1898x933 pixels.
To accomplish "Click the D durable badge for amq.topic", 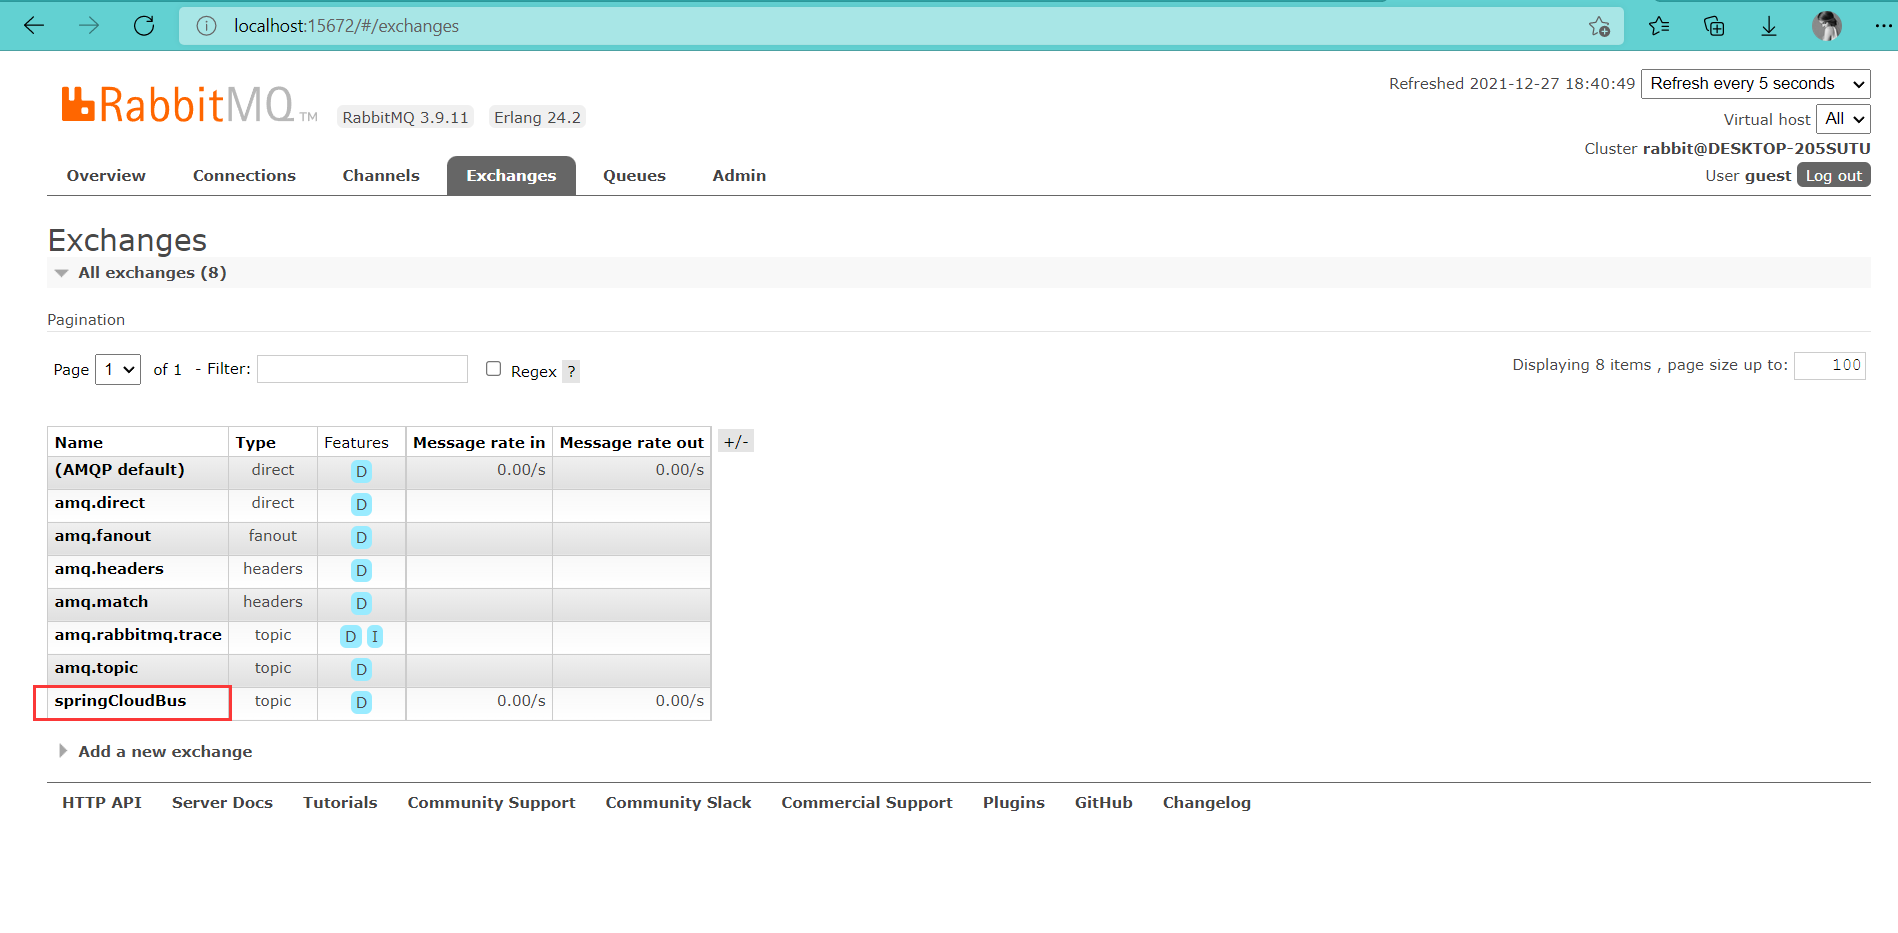I will [361, 669].
